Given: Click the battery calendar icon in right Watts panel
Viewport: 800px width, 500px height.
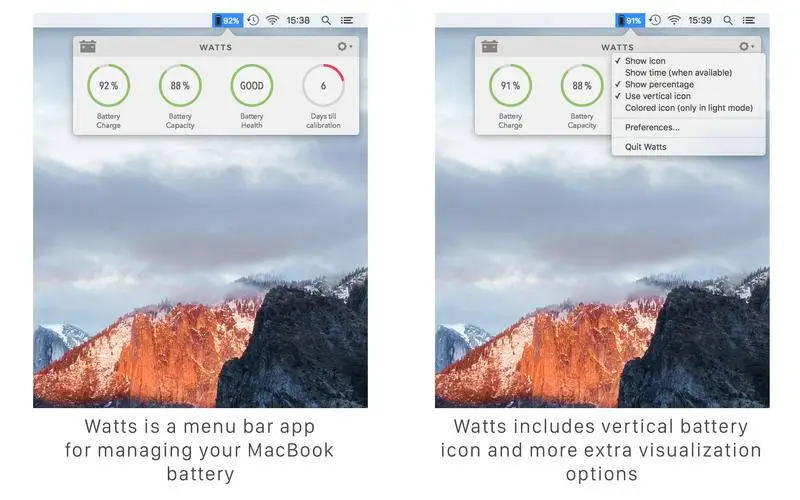Looking at the screenshot, I should [490, 46].
